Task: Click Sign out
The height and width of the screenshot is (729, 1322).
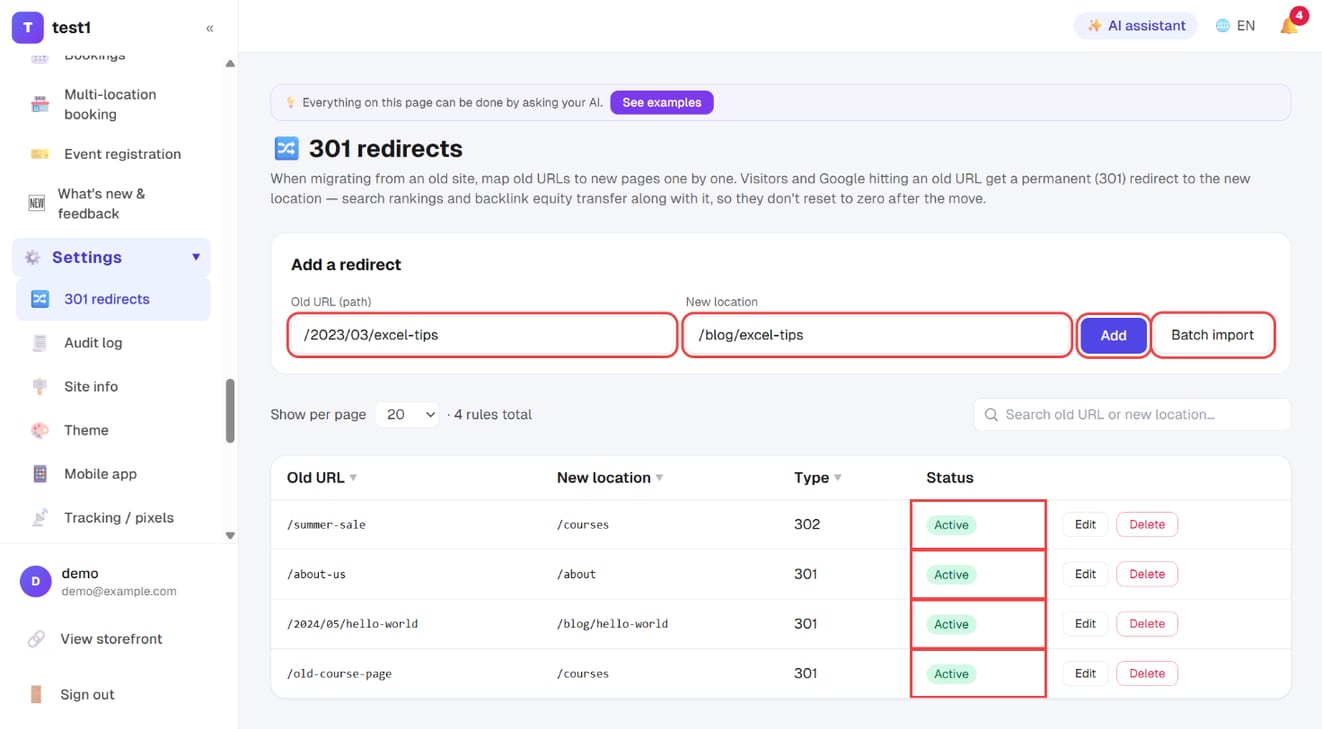Action: click(87, 694)
